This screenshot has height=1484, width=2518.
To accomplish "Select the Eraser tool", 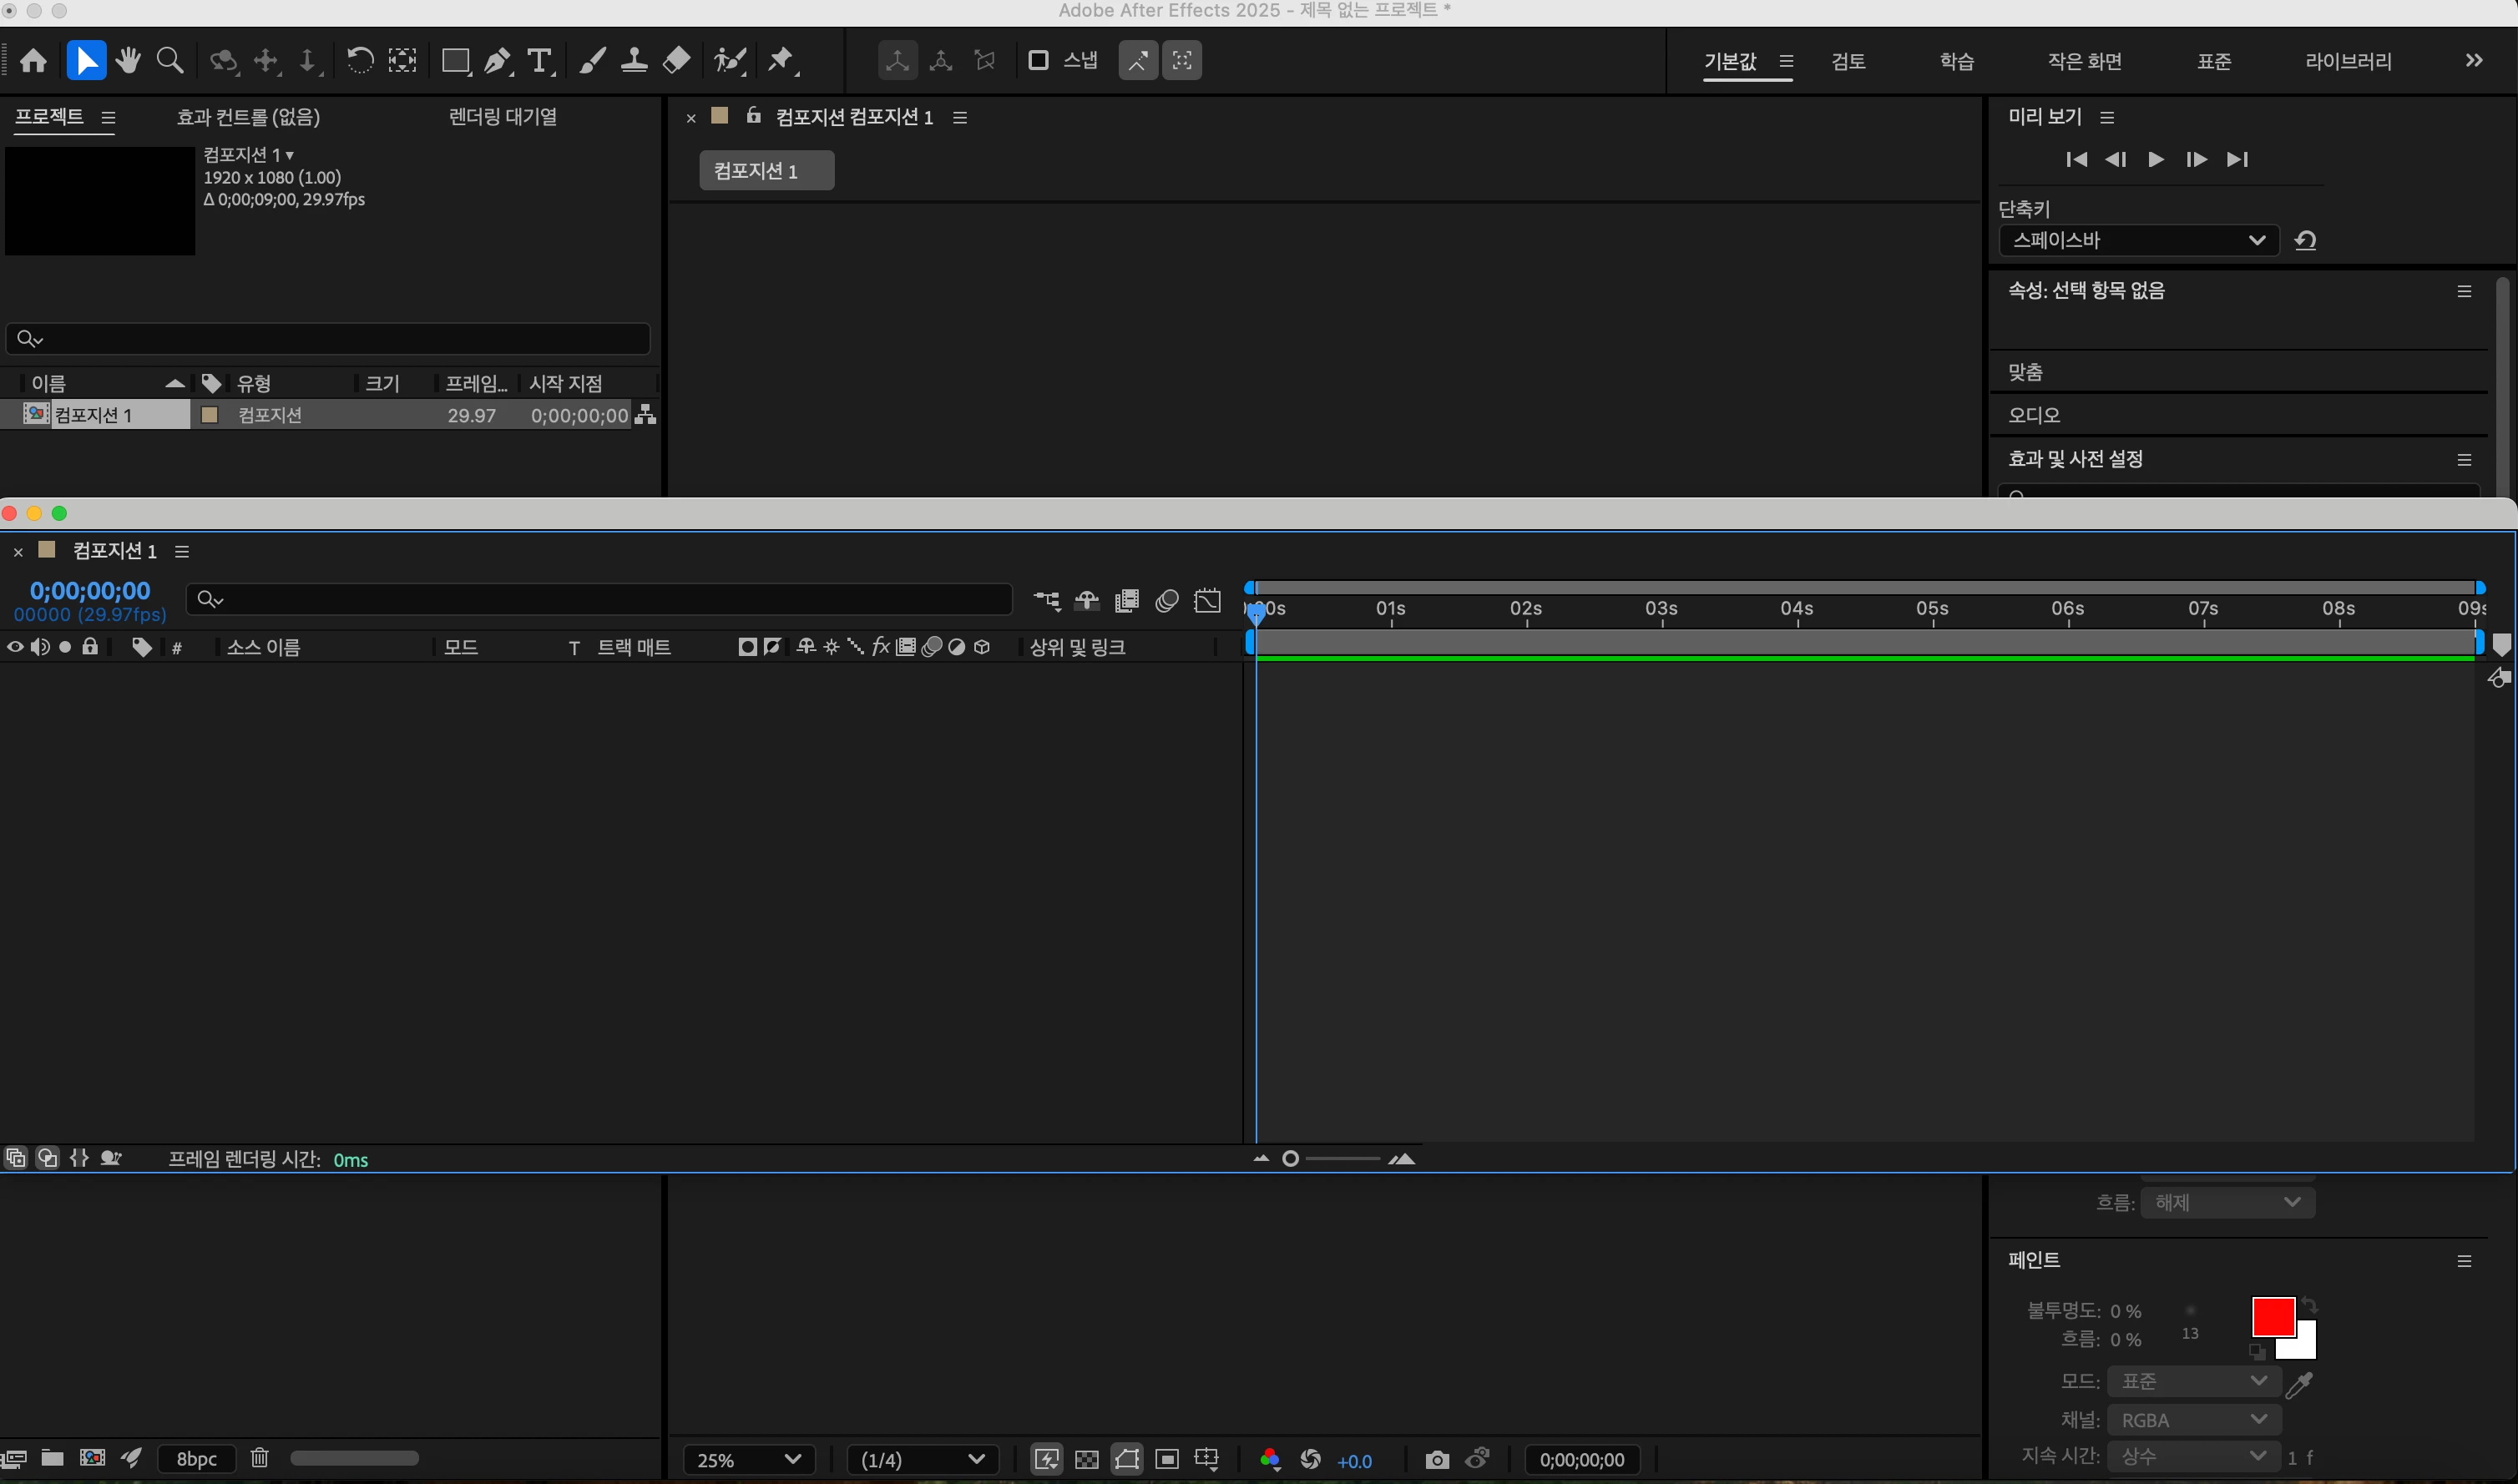I will pyautogui.click(x=676, y=61).
